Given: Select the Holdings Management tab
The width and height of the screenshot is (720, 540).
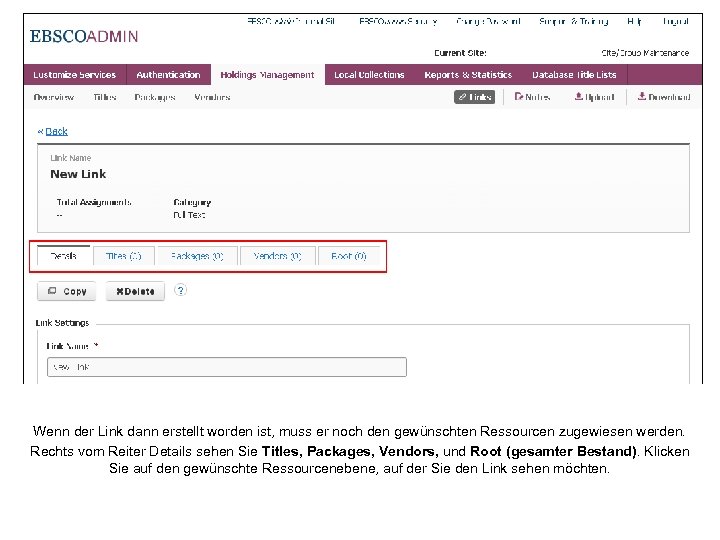Looking at the screenshot, I should click(x=267, y=75).
